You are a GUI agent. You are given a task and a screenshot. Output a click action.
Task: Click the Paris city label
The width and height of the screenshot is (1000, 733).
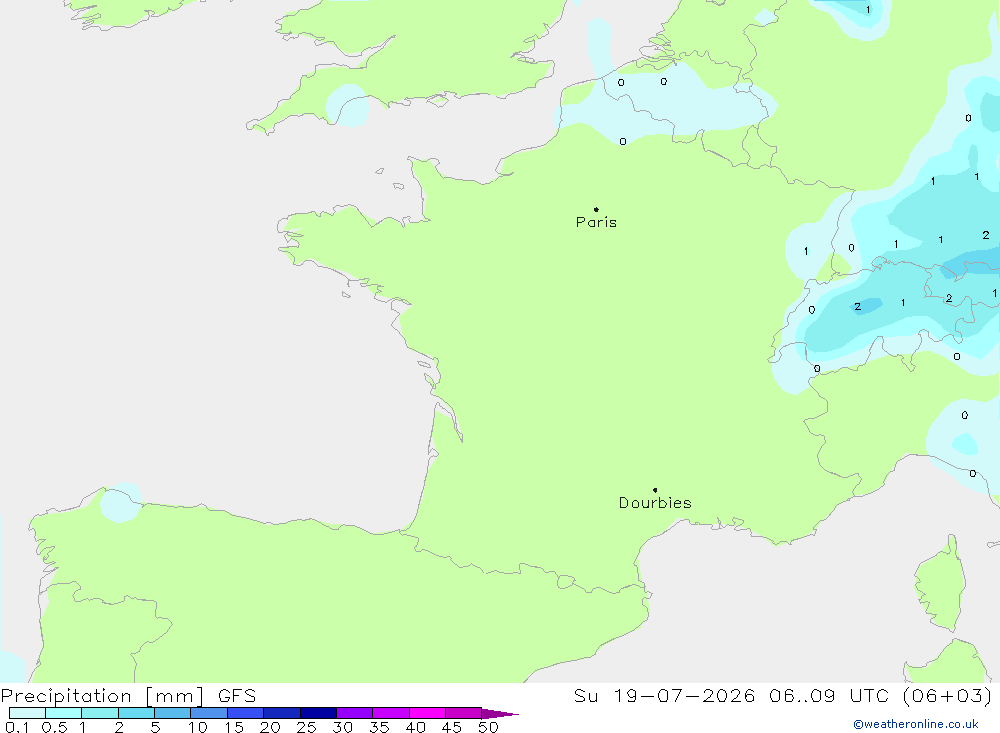click(x=596, y=222)
